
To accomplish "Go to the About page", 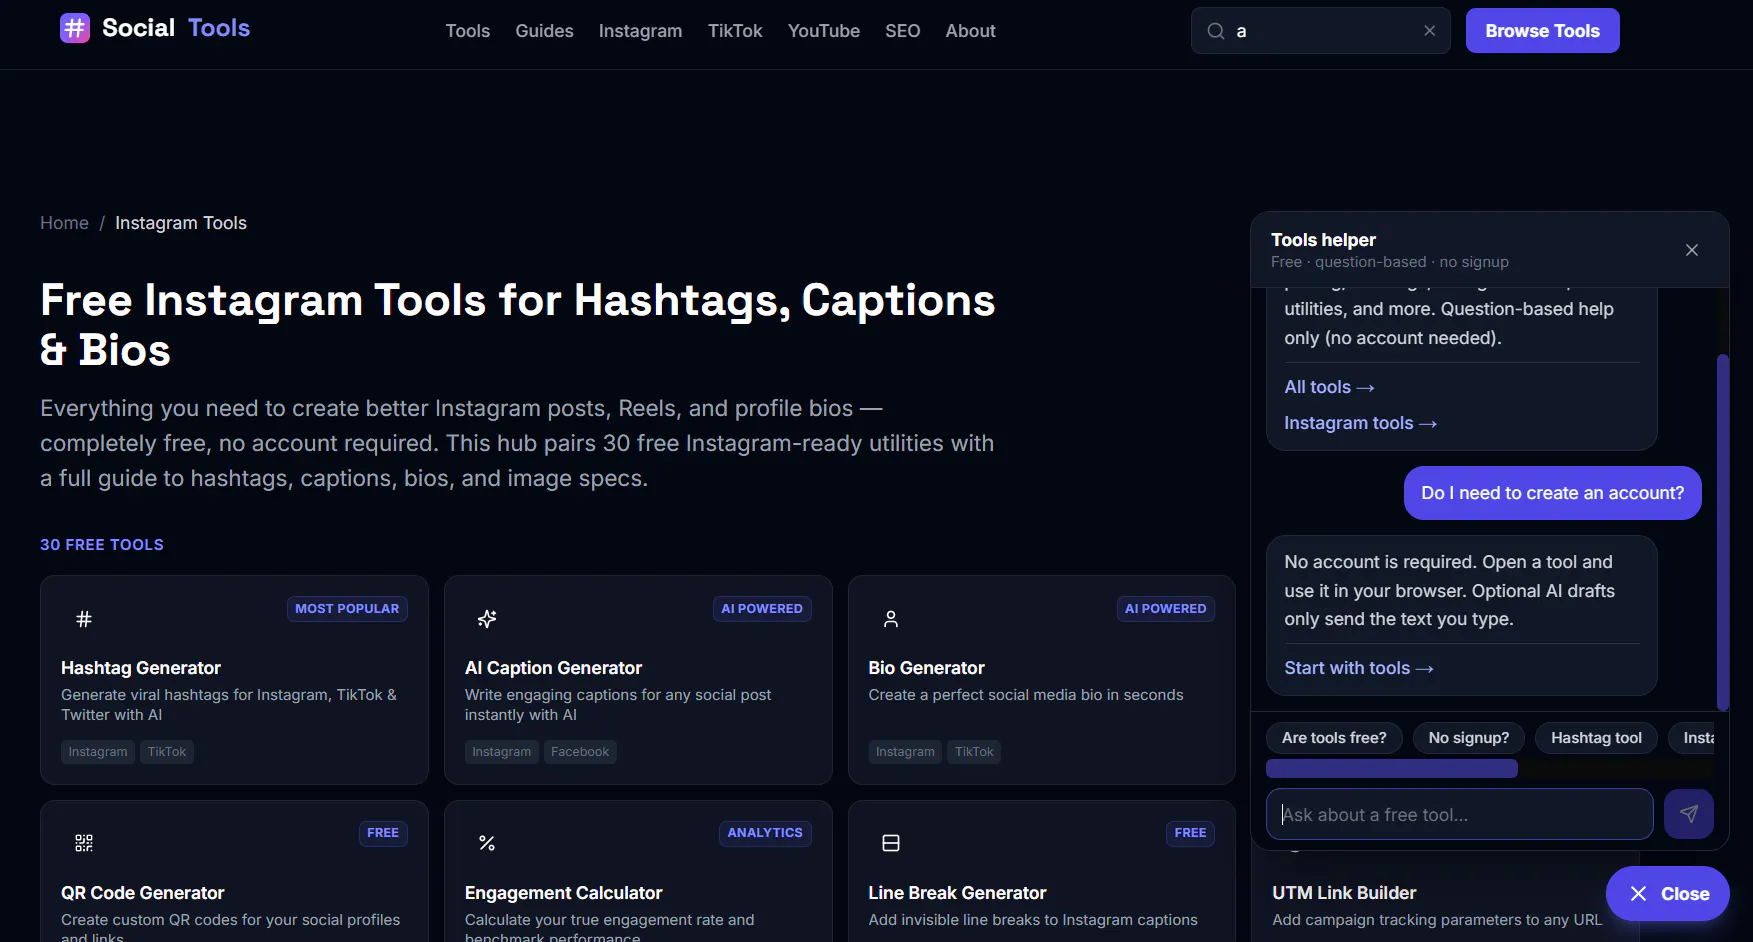I will pos(971,31).
